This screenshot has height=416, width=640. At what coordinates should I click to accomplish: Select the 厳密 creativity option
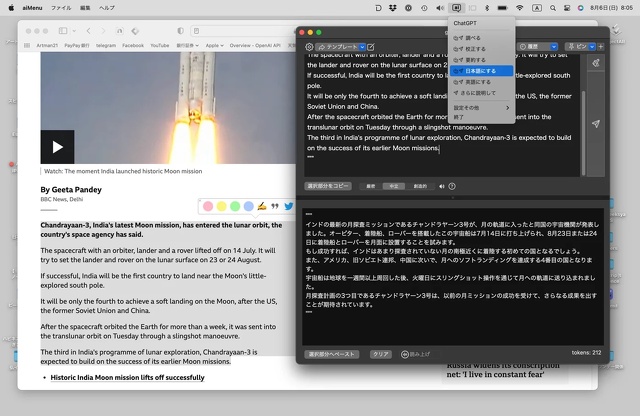(x=370, y=186)
